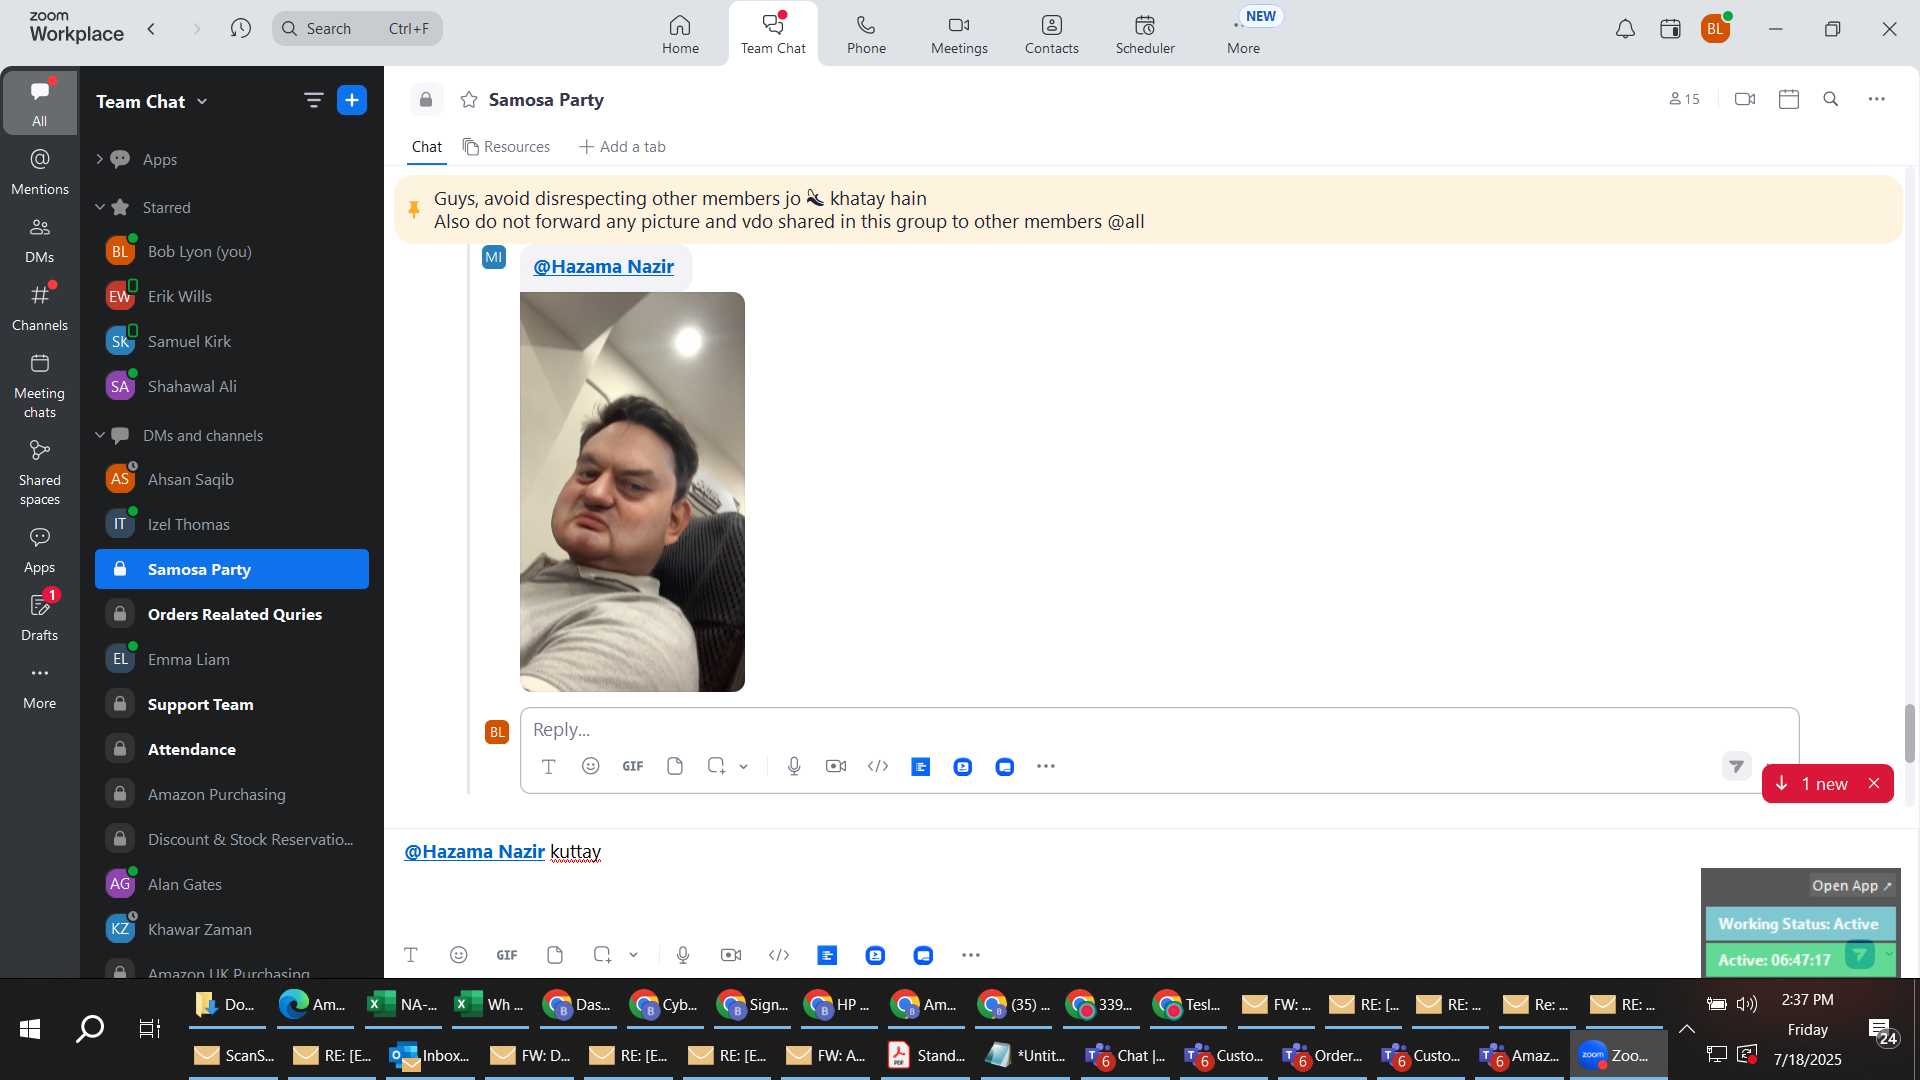Click the pinned message pin icon

point(414,209)
